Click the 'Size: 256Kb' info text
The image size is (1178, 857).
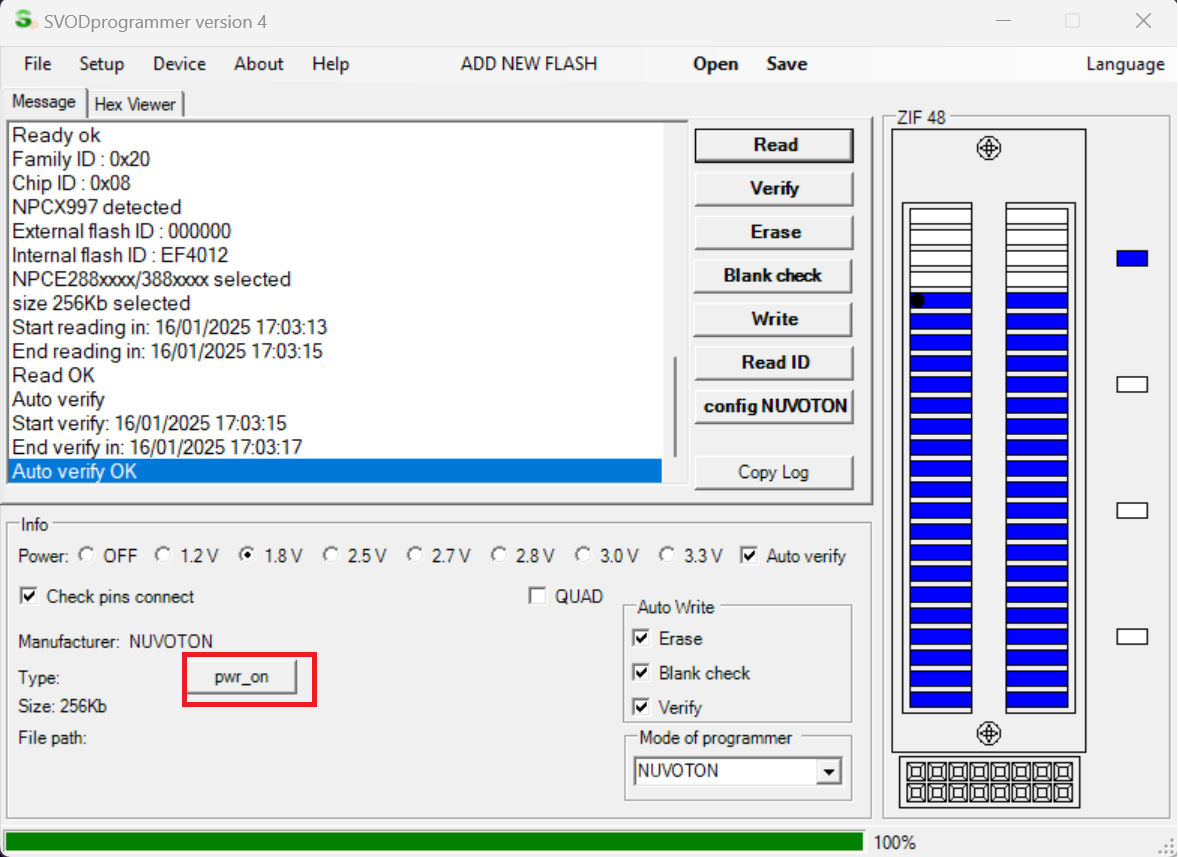(62, 706)
